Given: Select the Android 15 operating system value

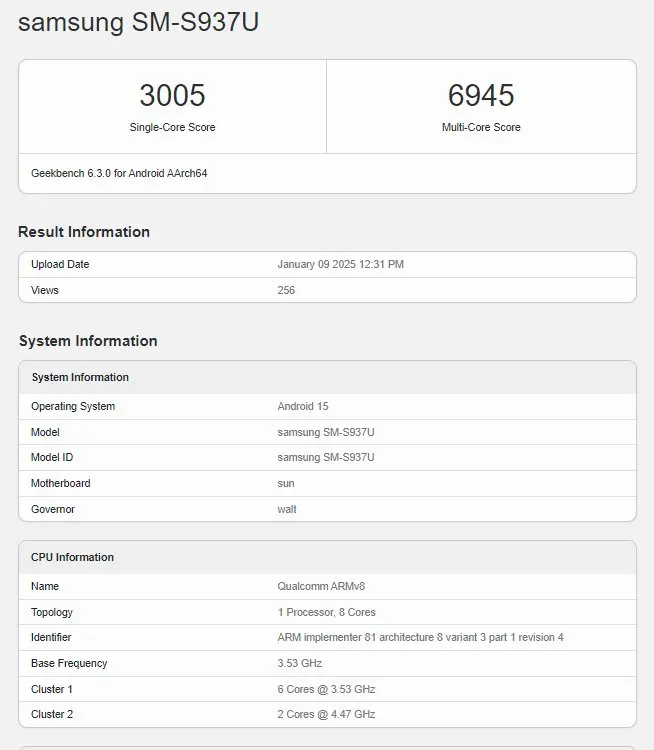Looking at the screenshot, I should 302,406.
